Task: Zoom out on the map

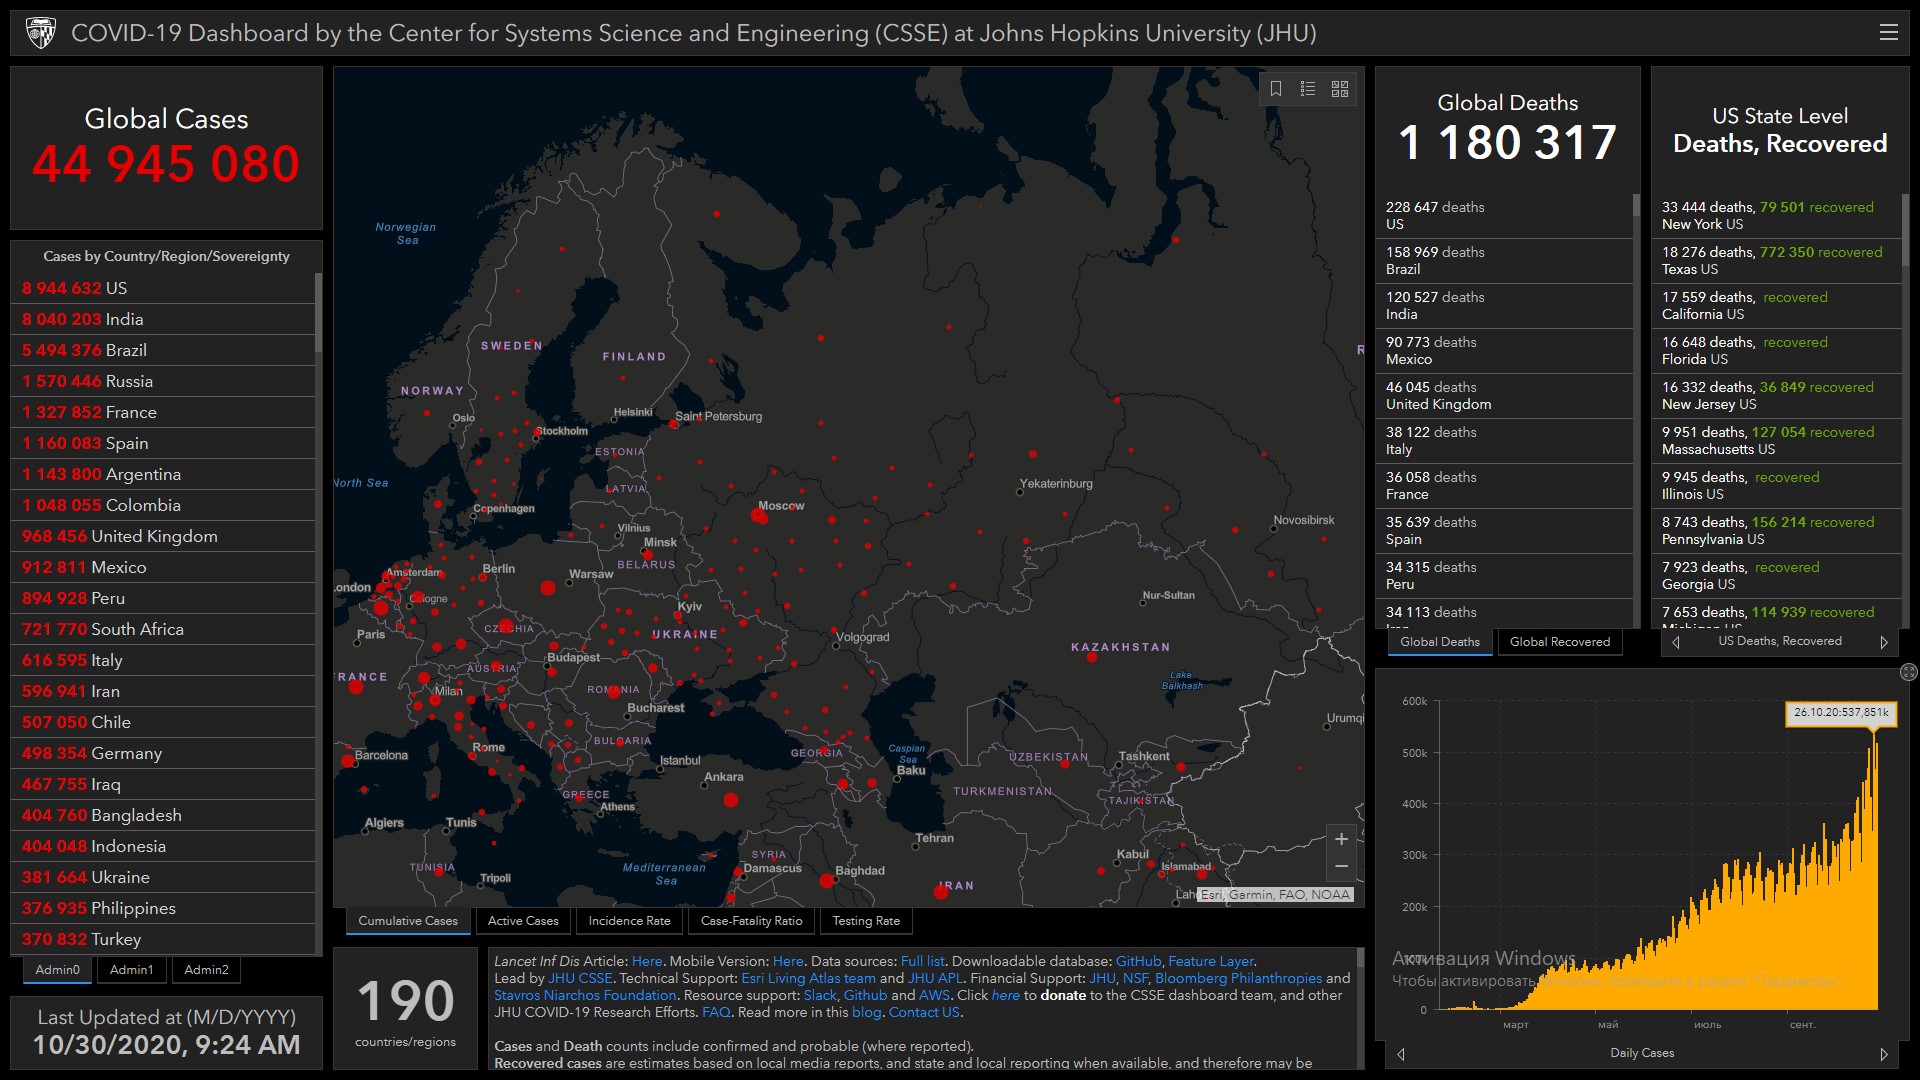Action: coord(1341,866)
